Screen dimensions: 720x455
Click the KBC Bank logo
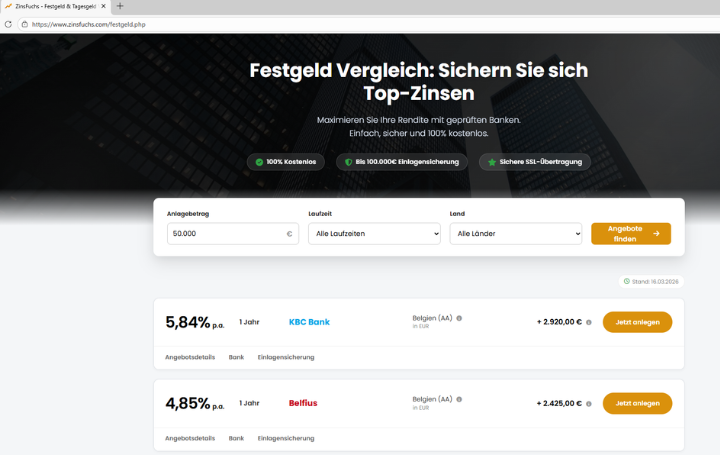point(308,322)
